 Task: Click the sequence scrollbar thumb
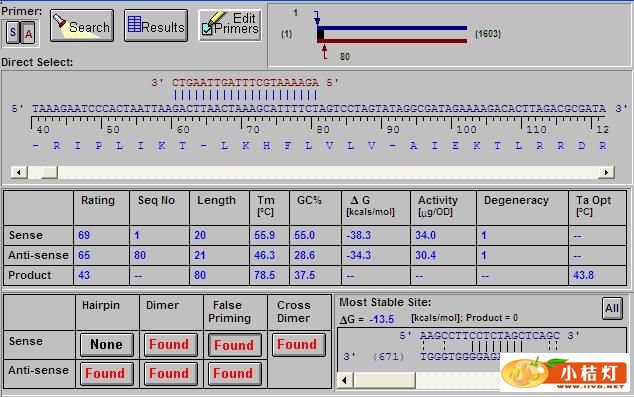(x=49, y=172)
